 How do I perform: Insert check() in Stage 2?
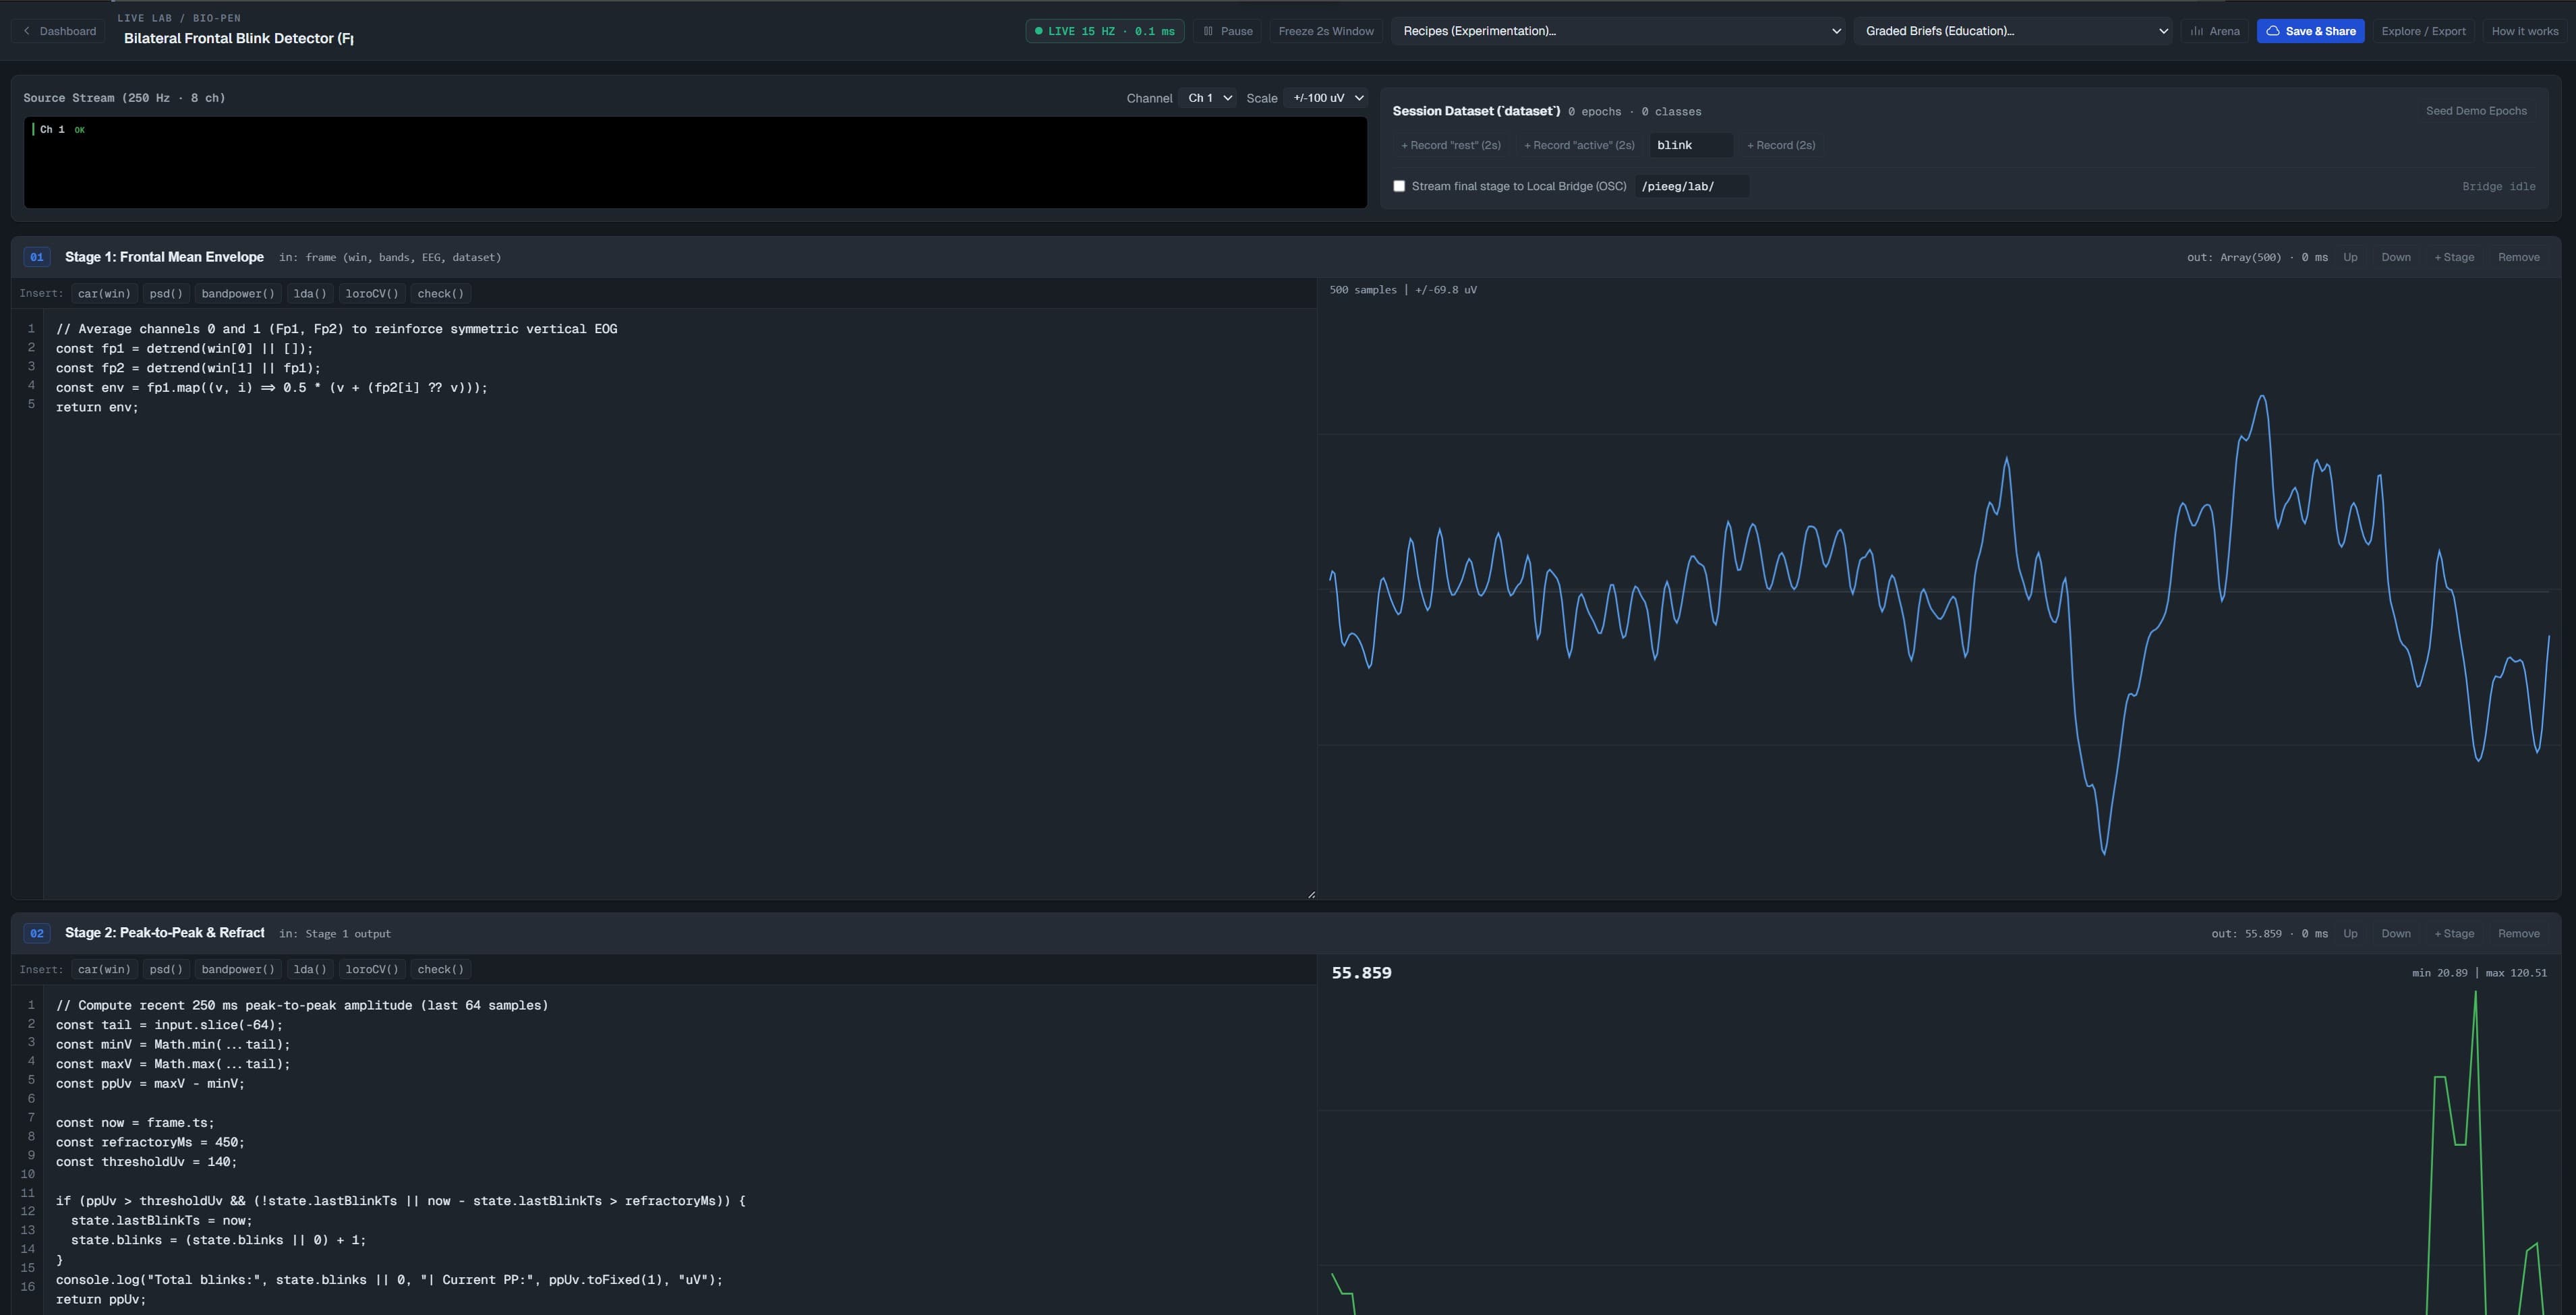tap(441, 969)
